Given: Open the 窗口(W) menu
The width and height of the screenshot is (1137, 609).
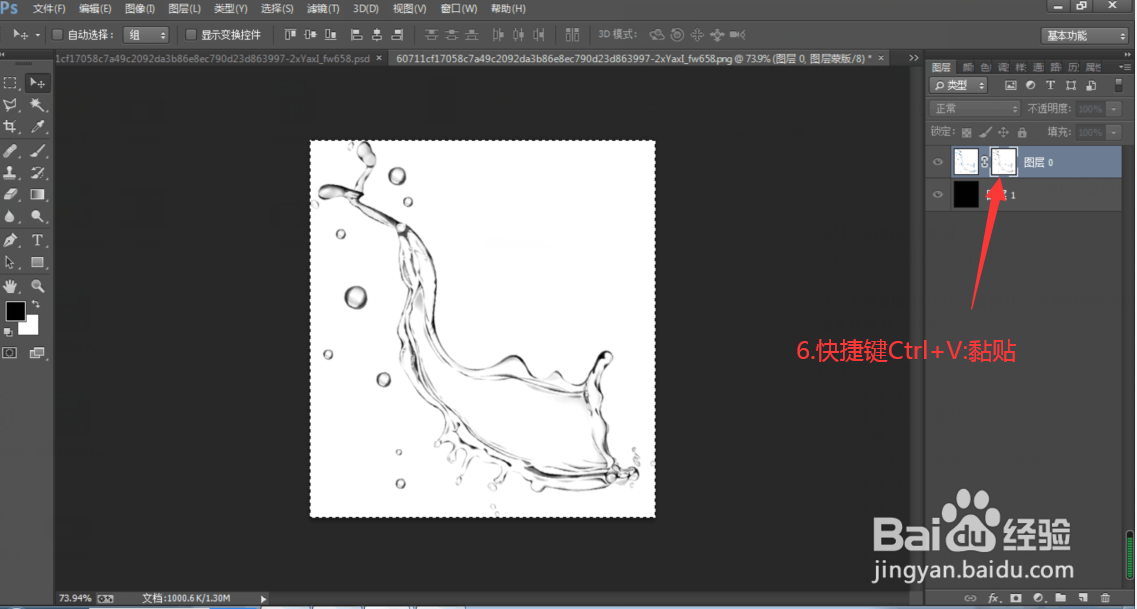Looking at the screenshot, I should coord(458,9).
